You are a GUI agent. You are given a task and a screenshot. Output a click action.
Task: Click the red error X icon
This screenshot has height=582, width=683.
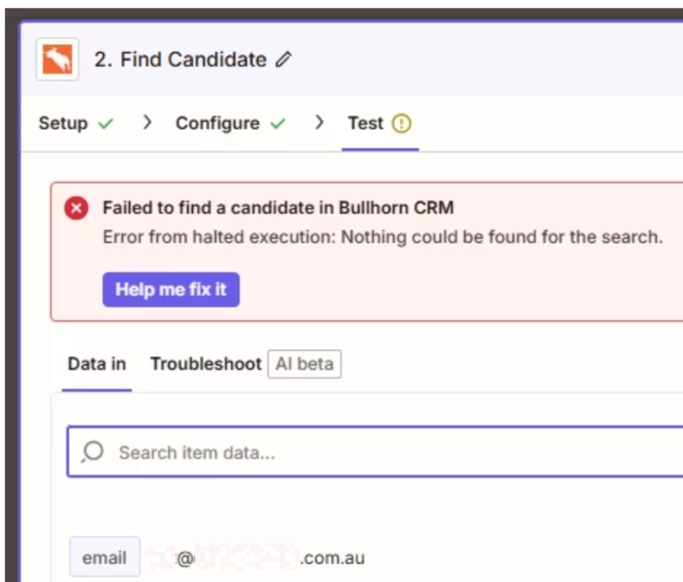(76, 209)
